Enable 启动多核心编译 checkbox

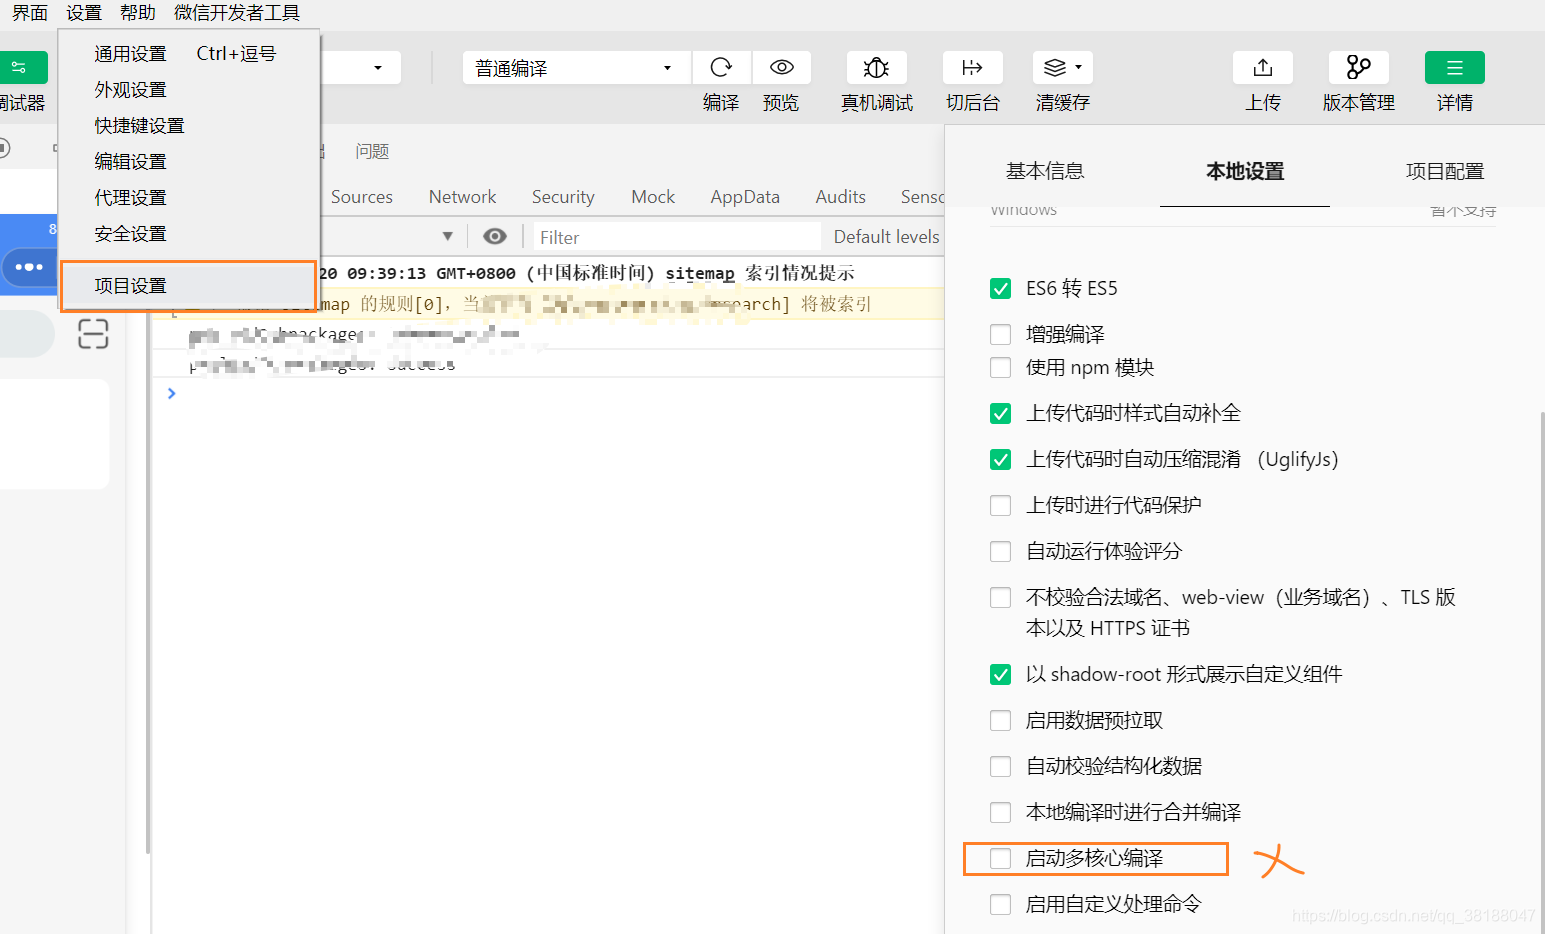[1000, 858]
